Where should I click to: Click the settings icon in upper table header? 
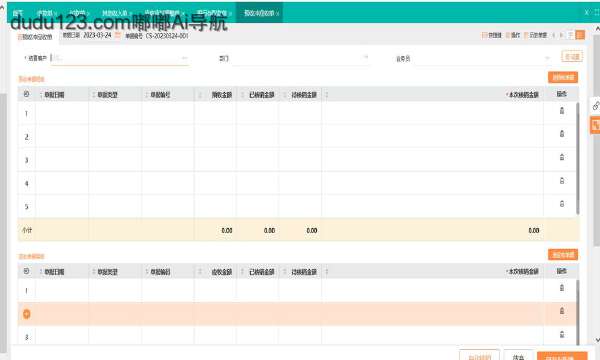26,94
